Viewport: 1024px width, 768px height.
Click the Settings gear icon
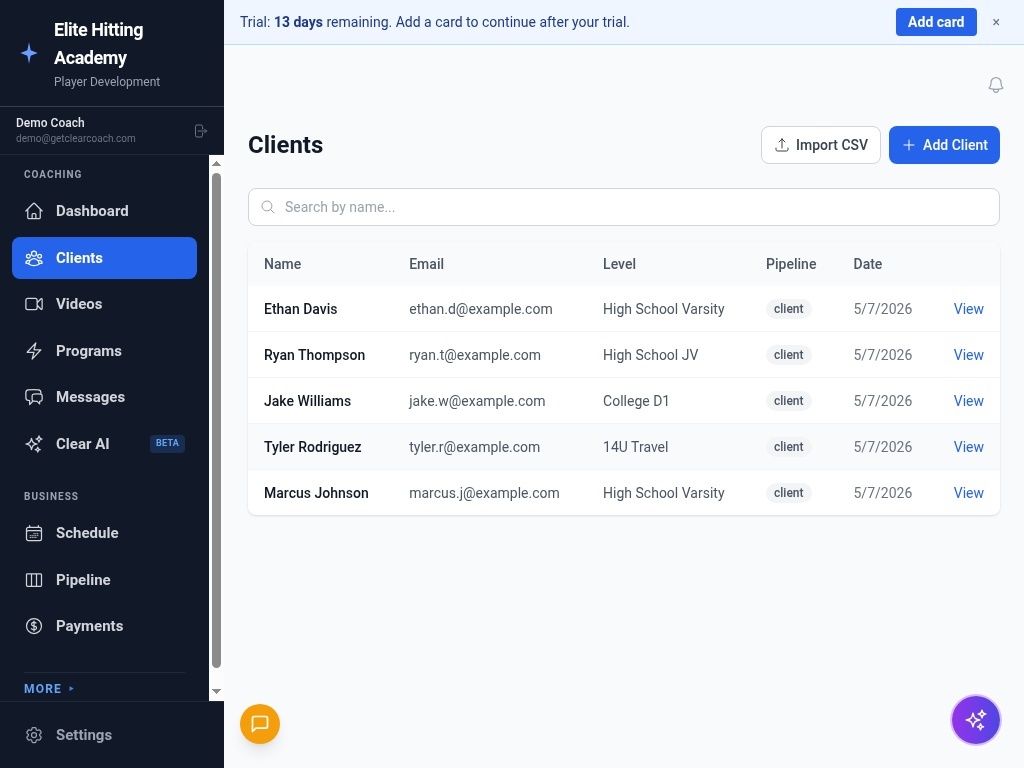pos(34,735)
